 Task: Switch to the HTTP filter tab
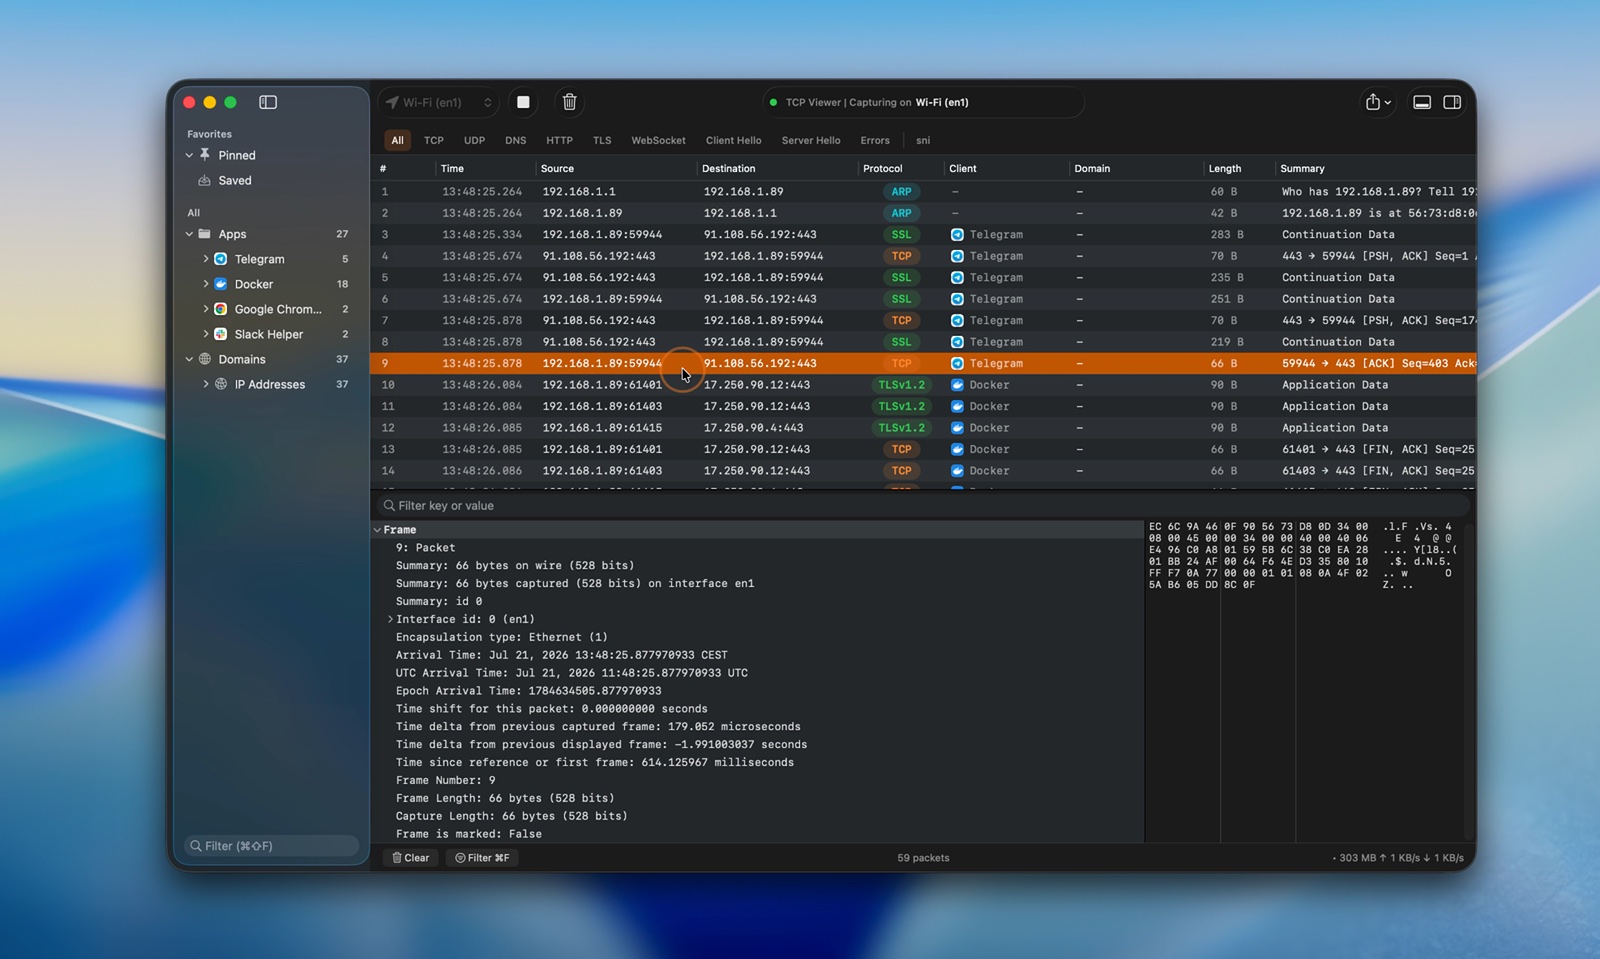click(559, 140)
